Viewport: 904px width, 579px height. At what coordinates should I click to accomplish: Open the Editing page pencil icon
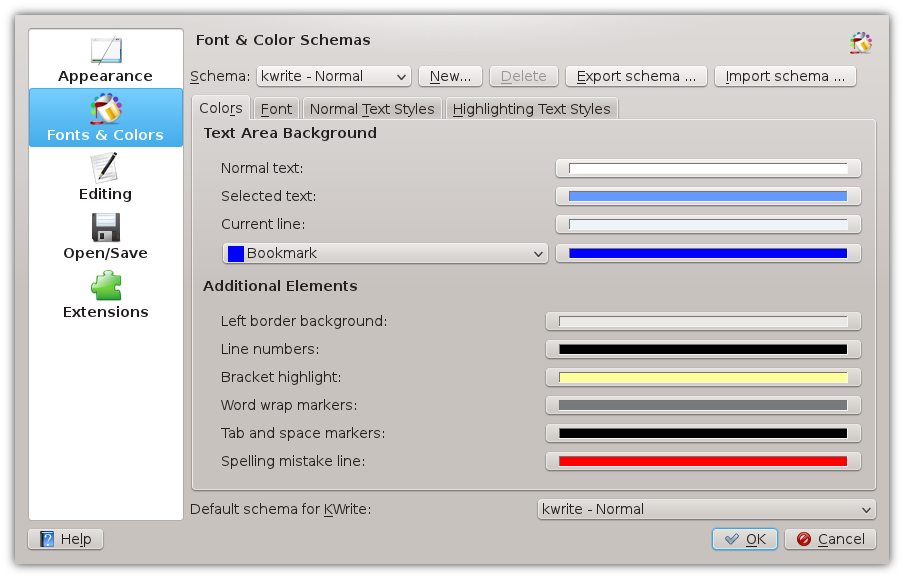[105, 168]
